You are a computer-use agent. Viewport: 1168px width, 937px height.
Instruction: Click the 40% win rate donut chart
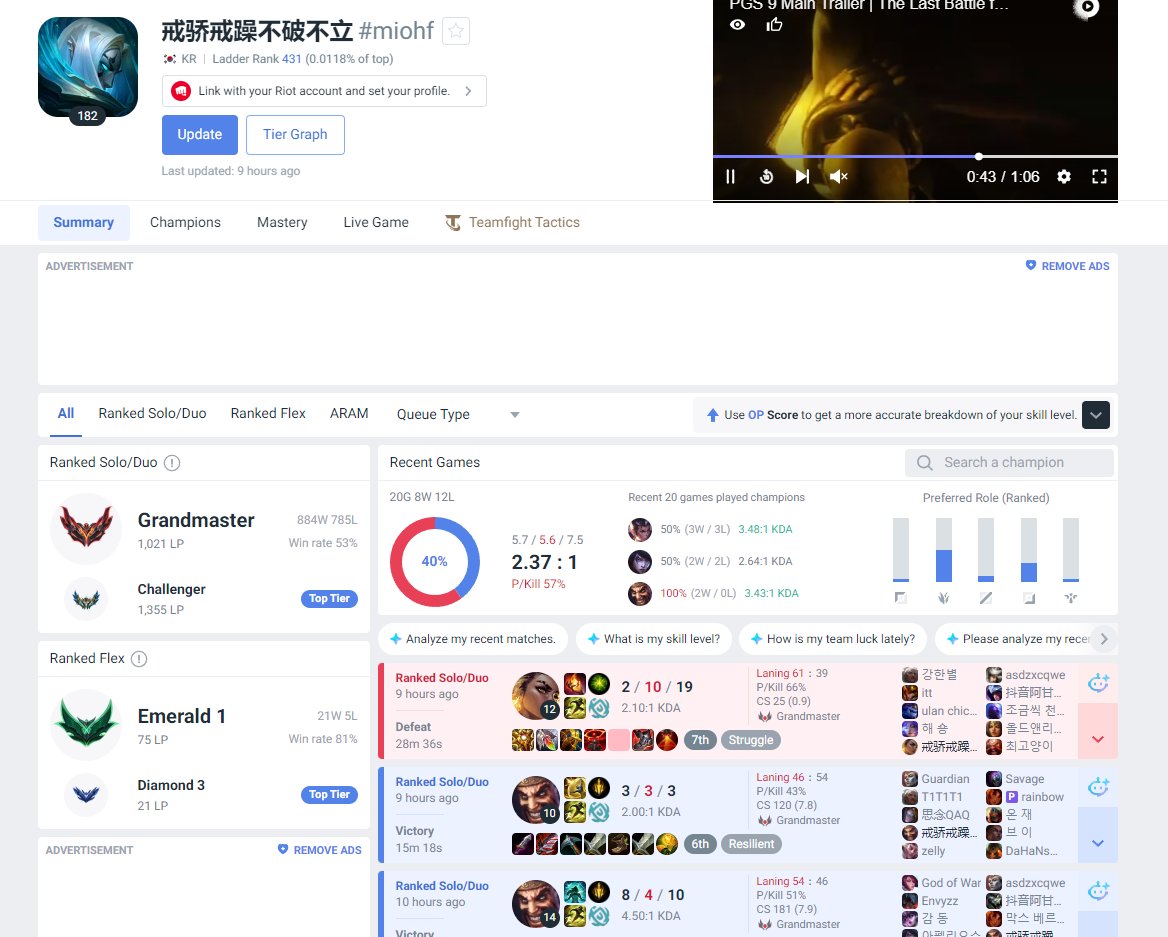tap(434, 562)
